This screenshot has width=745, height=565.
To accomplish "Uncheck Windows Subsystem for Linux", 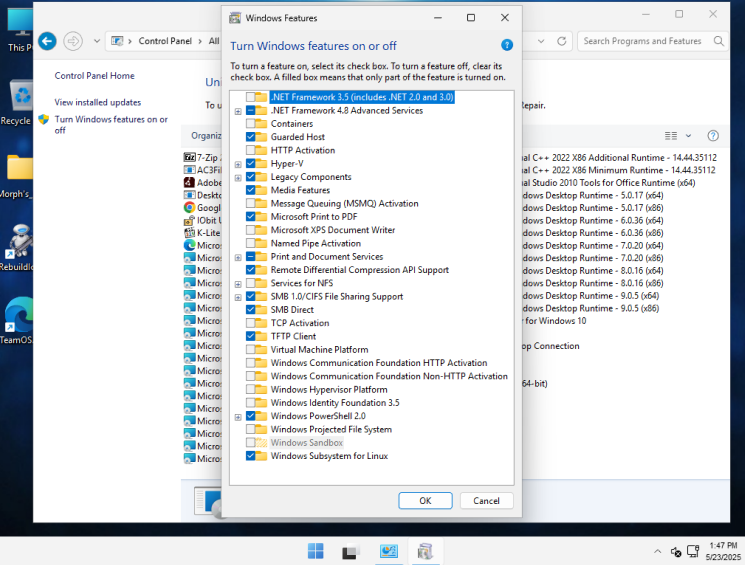I will pos(250,456).
